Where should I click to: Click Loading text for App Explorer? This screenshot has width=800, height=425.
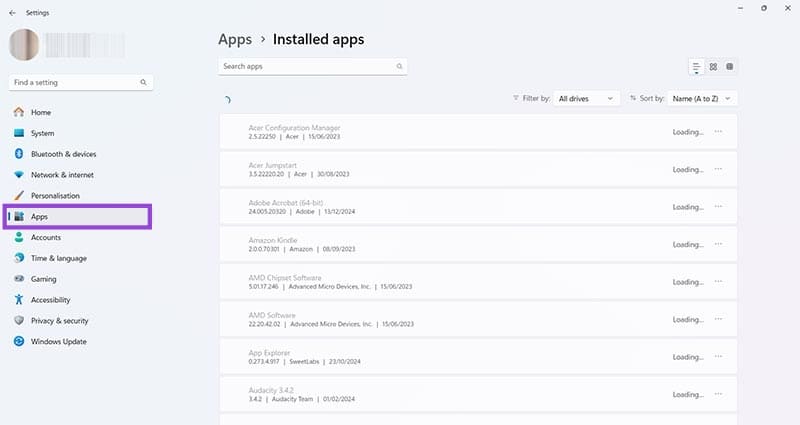[688, 357]
